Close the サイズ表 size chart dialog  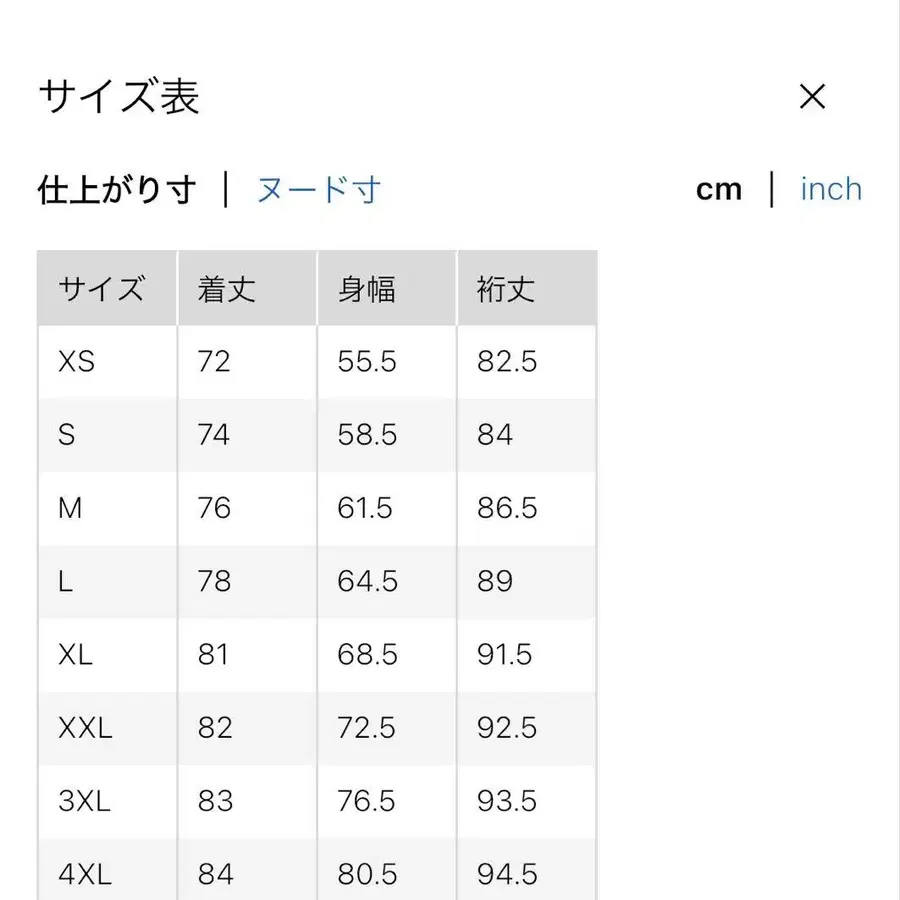[813, 97]
